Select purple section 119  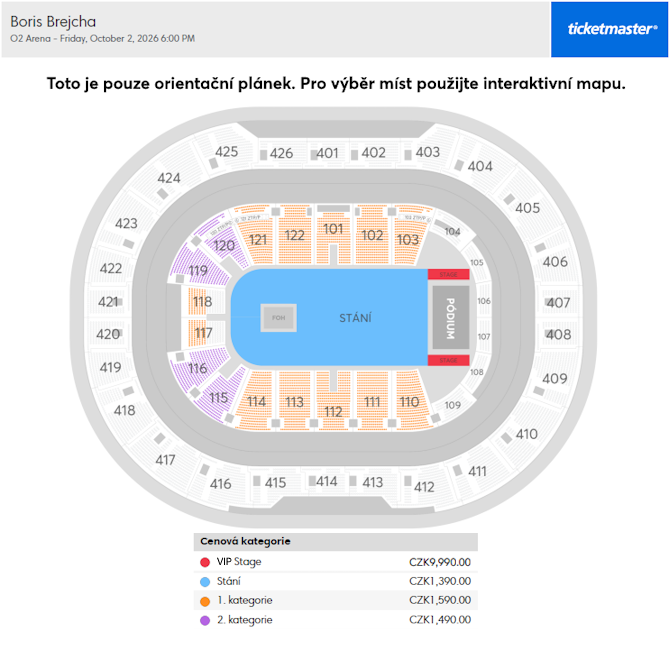pyautogui.click(x=196, y=273)
